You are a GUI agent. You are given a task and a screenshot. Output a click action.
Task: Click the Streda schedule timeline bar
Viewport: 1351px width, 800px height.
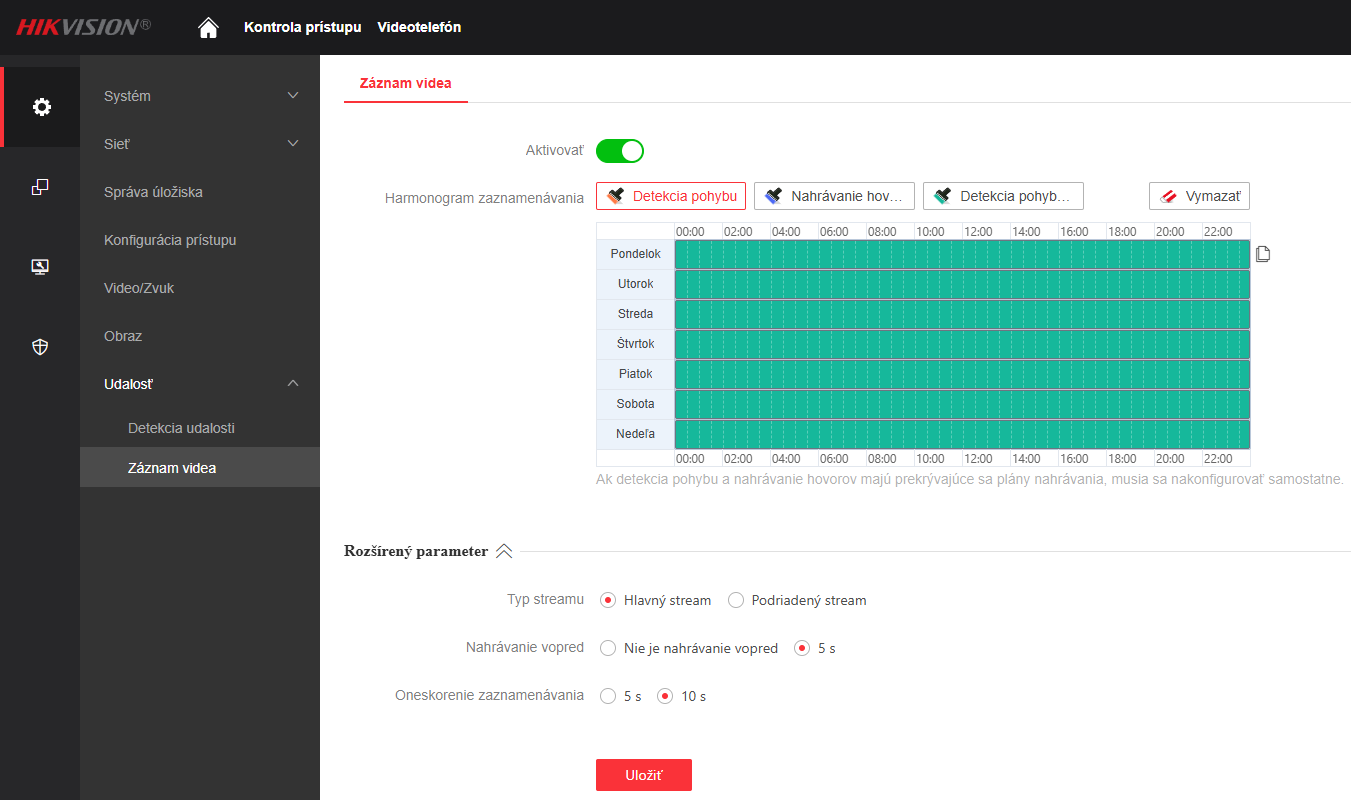[962, 314]
